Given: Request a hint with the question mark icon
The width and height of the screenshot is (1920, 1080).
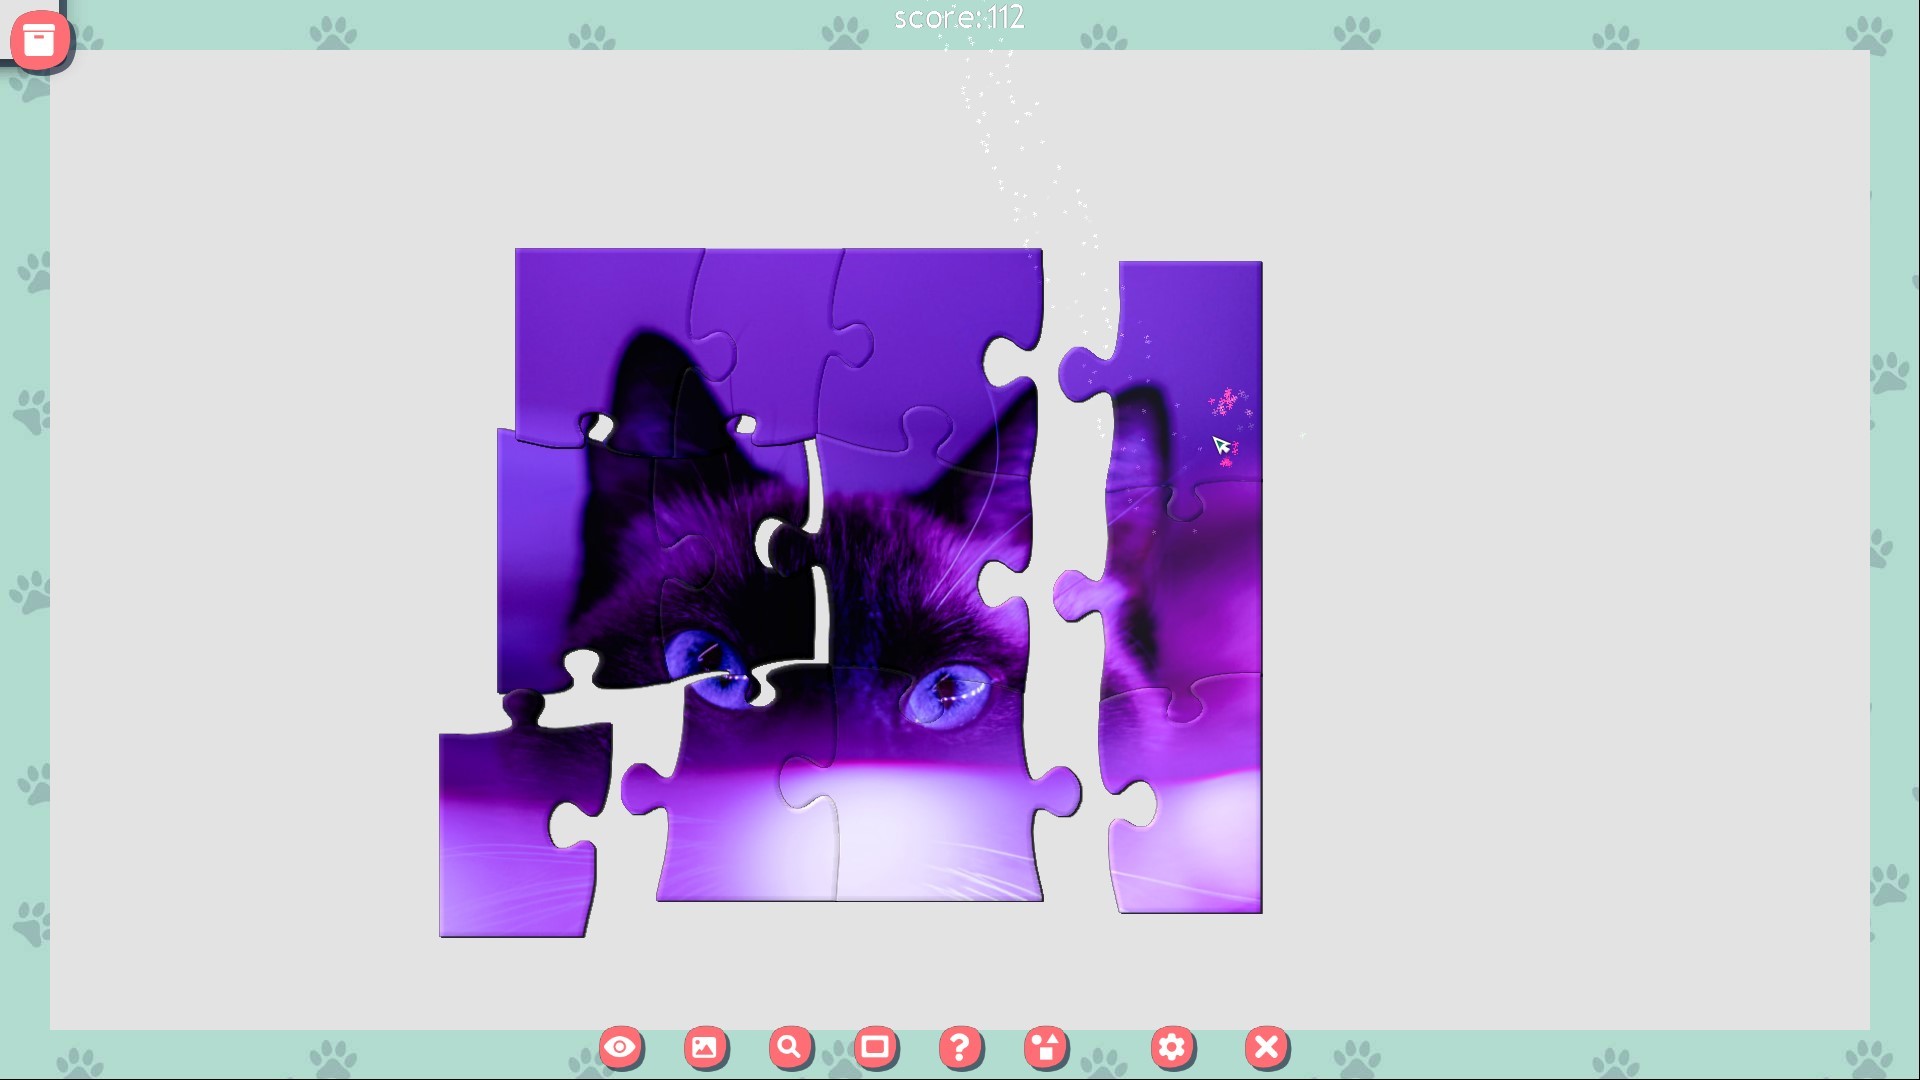Looking at the screenshot, I should click(960, 1047).
